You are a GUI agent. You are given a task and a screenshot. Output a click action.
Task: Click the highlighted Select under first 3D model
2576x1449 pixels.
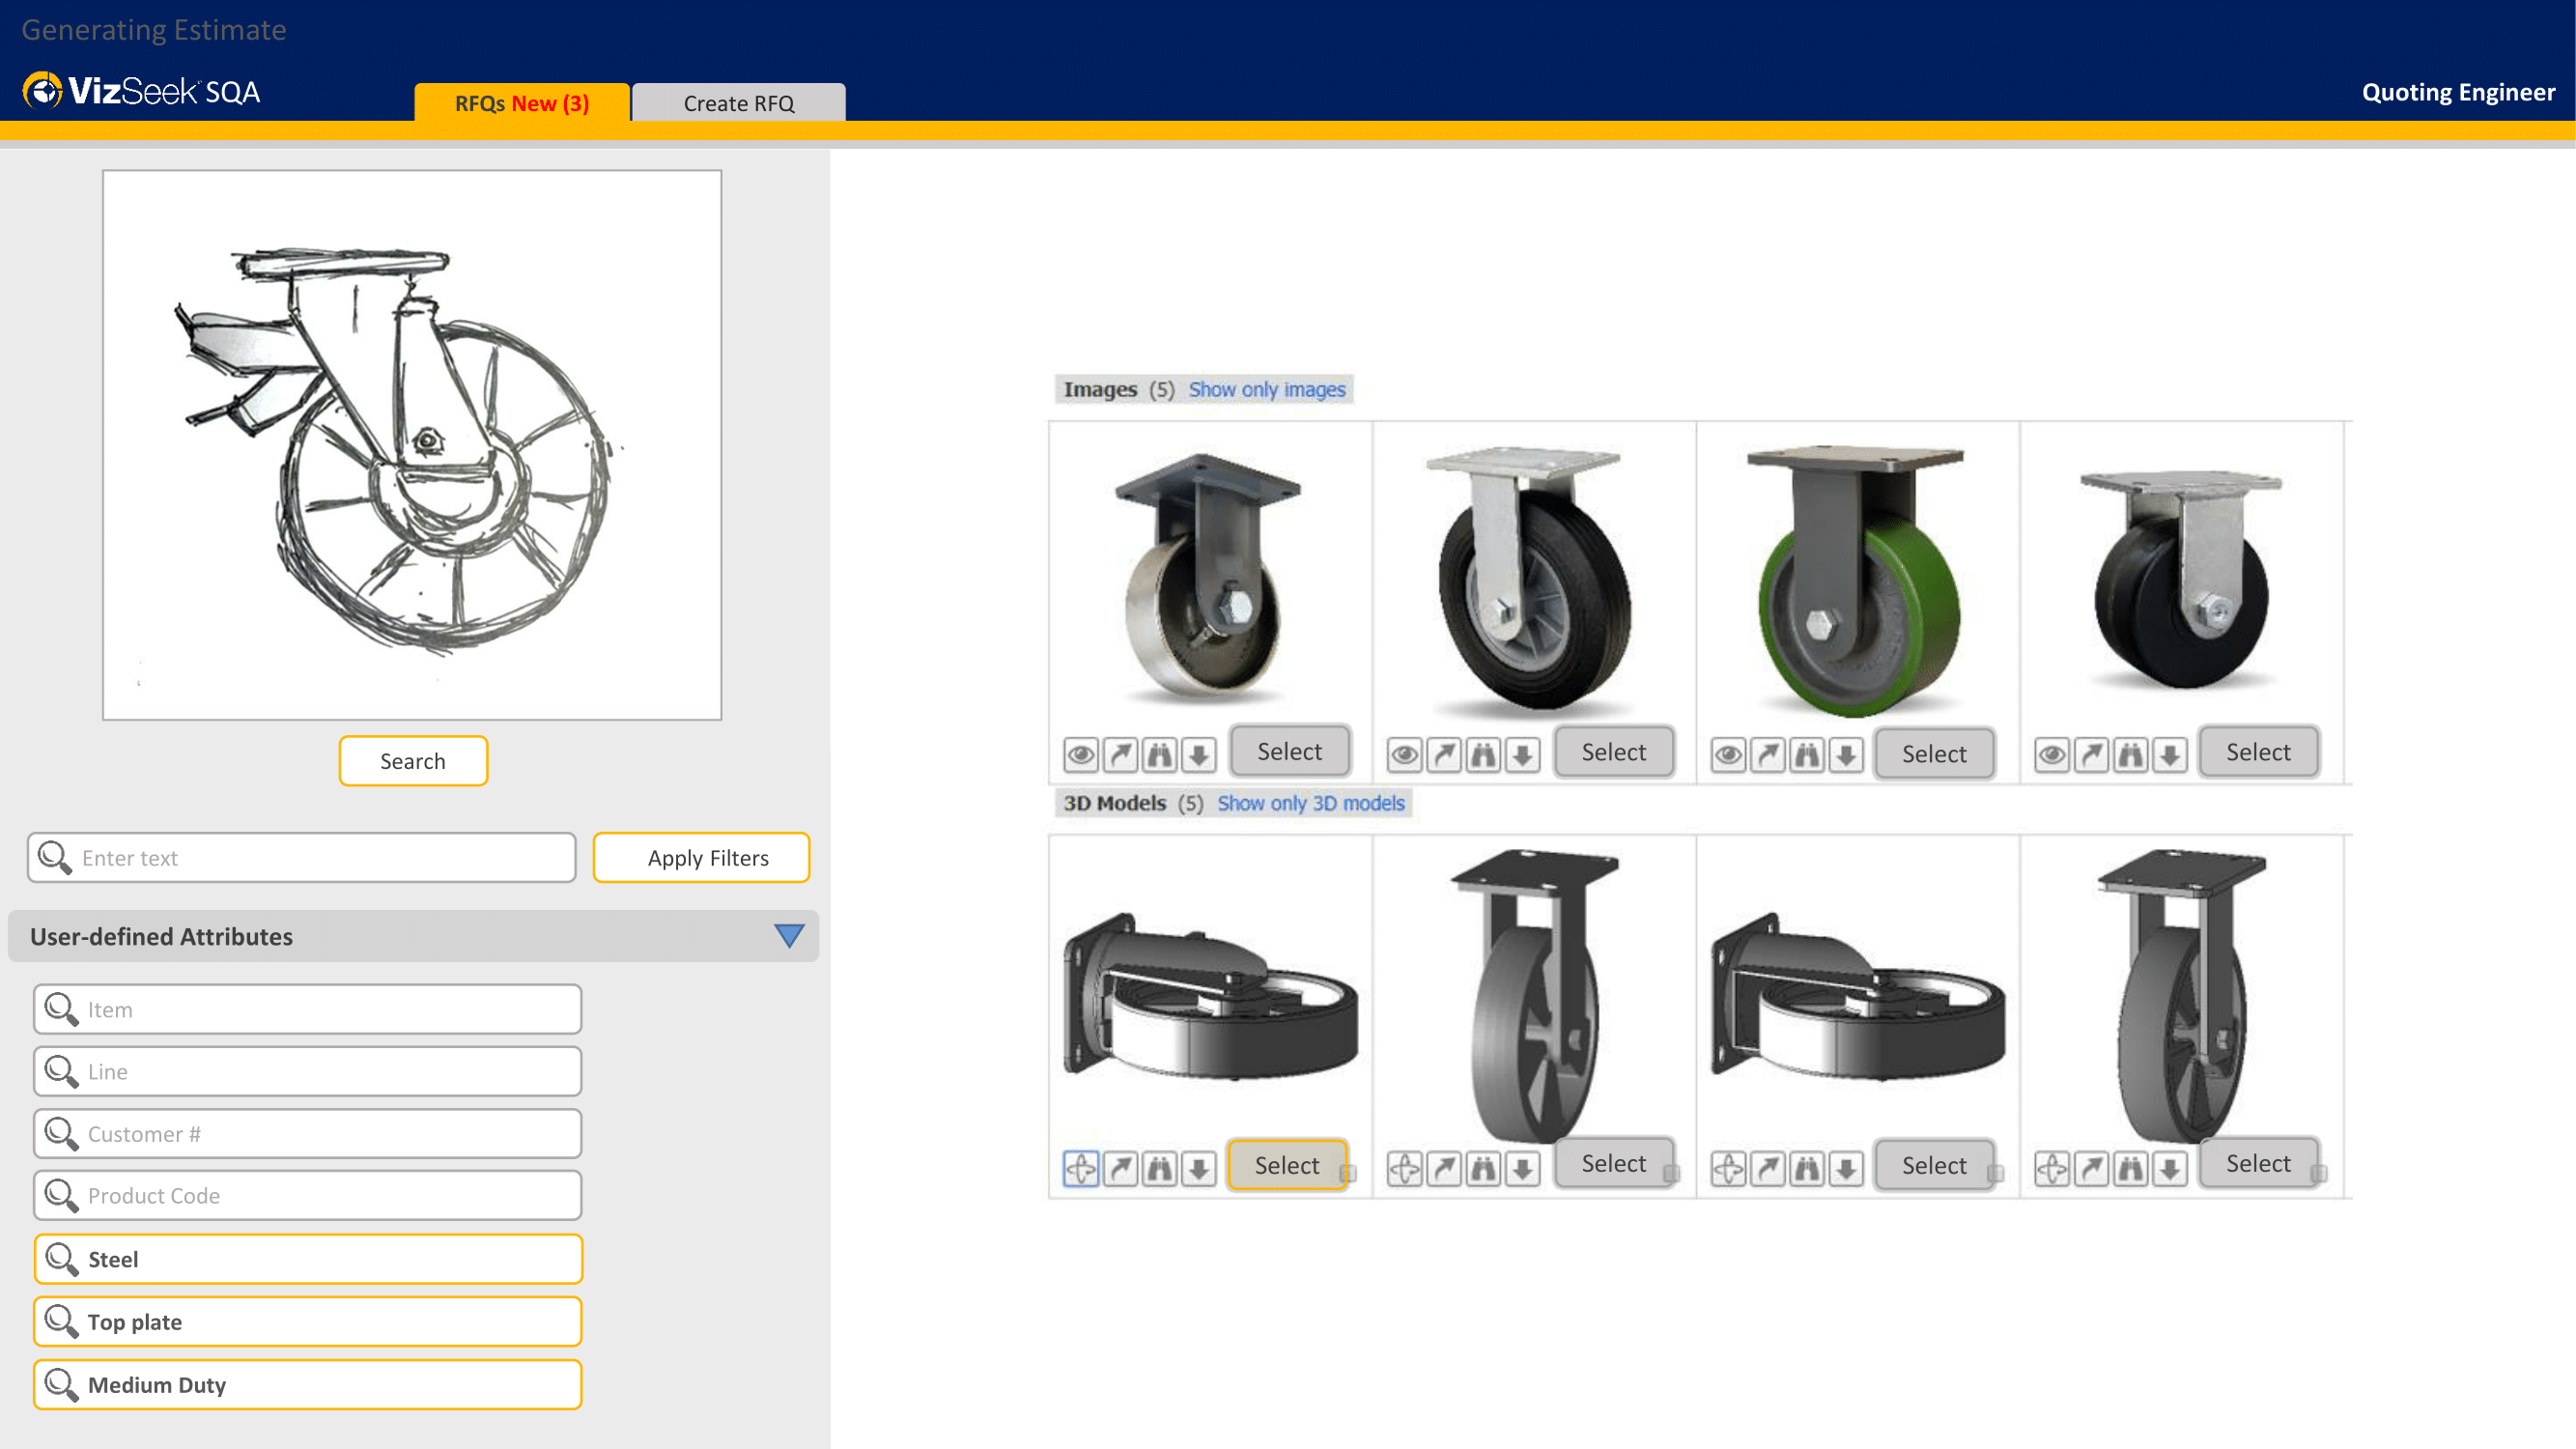[1287, 1165]
